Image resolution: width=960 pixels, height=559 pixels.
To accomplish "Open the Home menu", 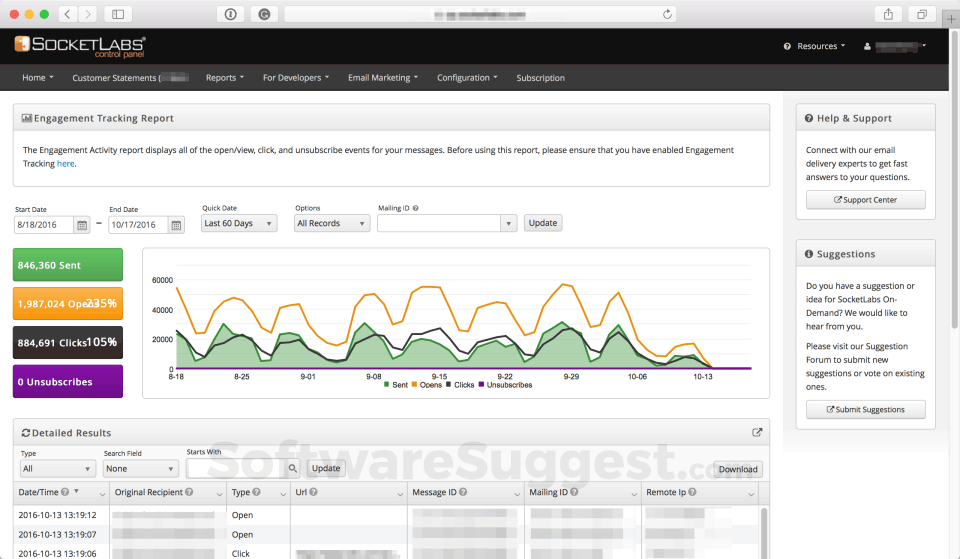I will (37, 78).
